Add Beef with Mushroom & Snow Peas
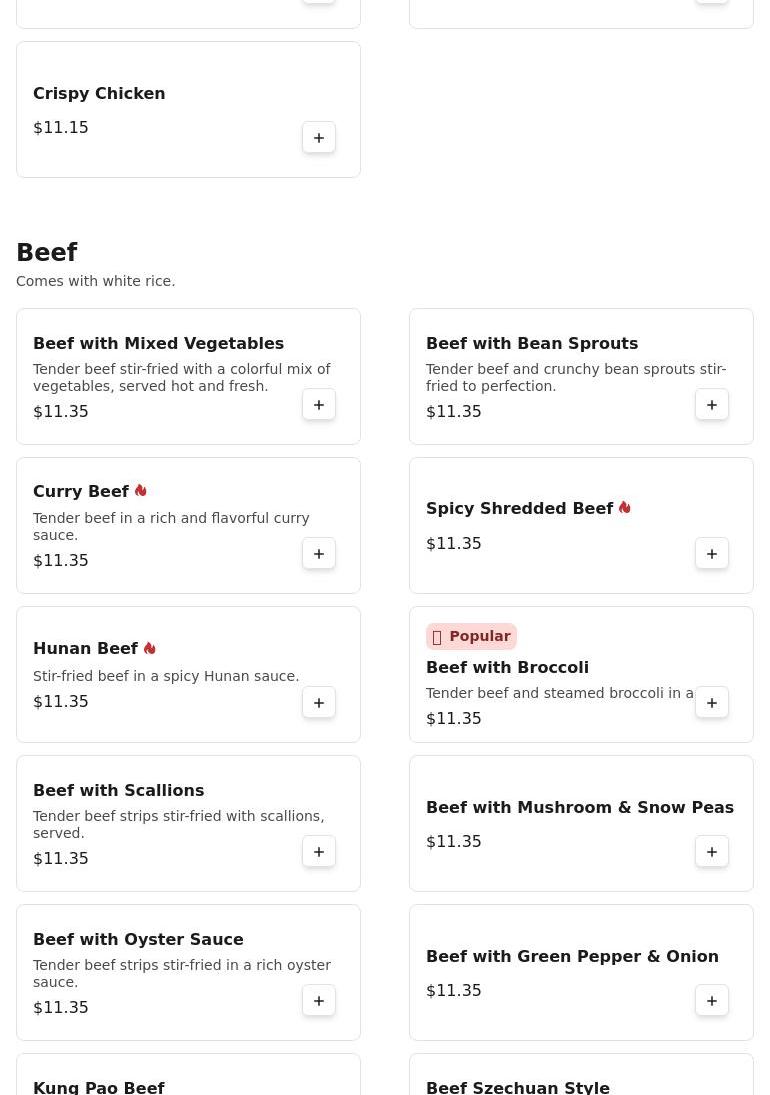The width and height of the screenshot is (770, 1095). click(712, 852)
